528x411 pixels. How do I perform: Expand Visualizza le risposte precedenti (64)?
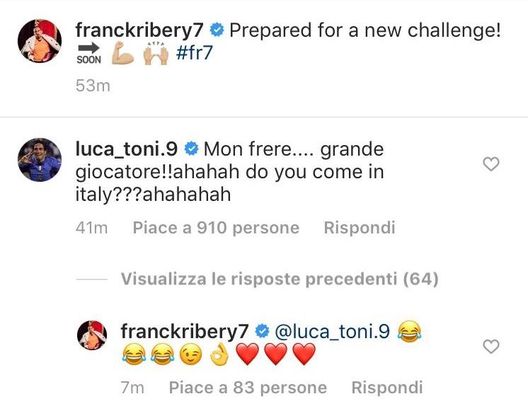pos(279,279)
